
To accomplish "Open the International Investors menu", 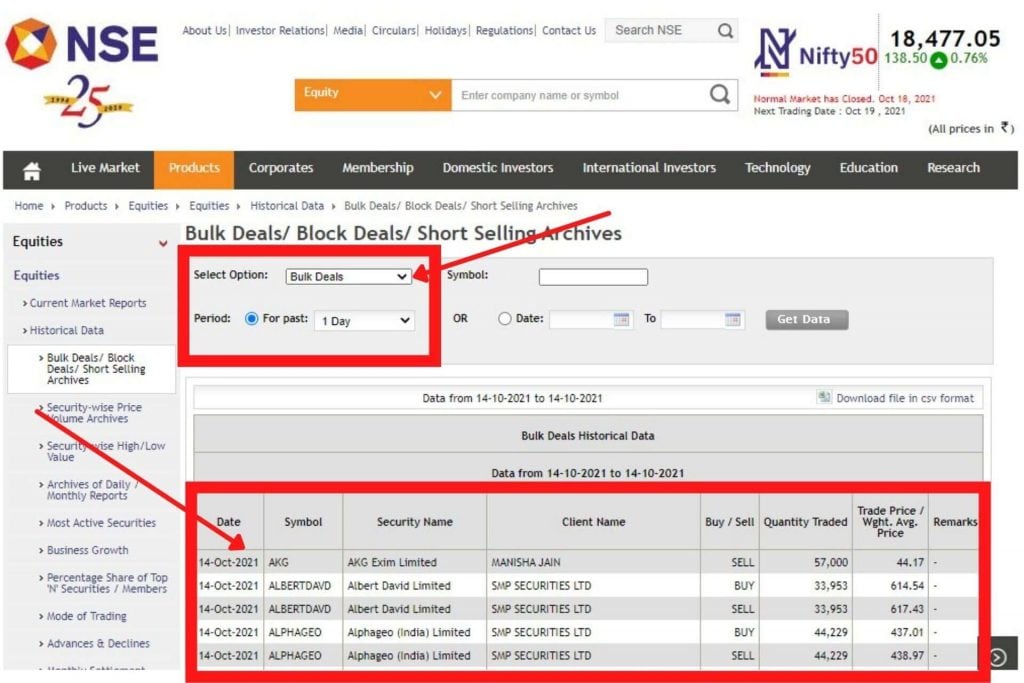I will coord(649,168).
